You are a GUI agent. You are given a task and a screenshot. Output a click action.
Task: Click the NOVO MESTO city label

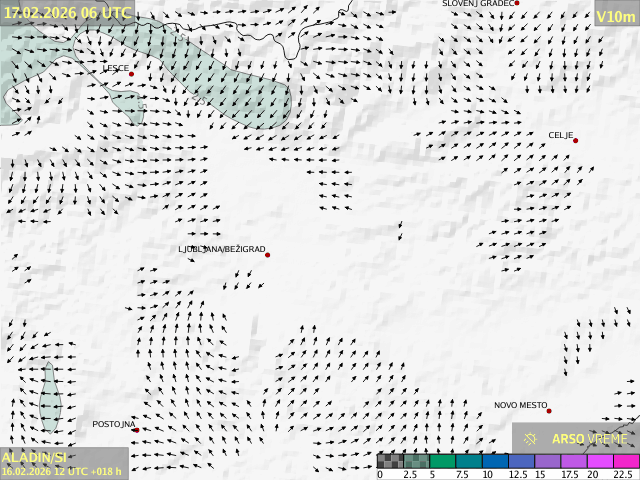click(x=520, y=406)
